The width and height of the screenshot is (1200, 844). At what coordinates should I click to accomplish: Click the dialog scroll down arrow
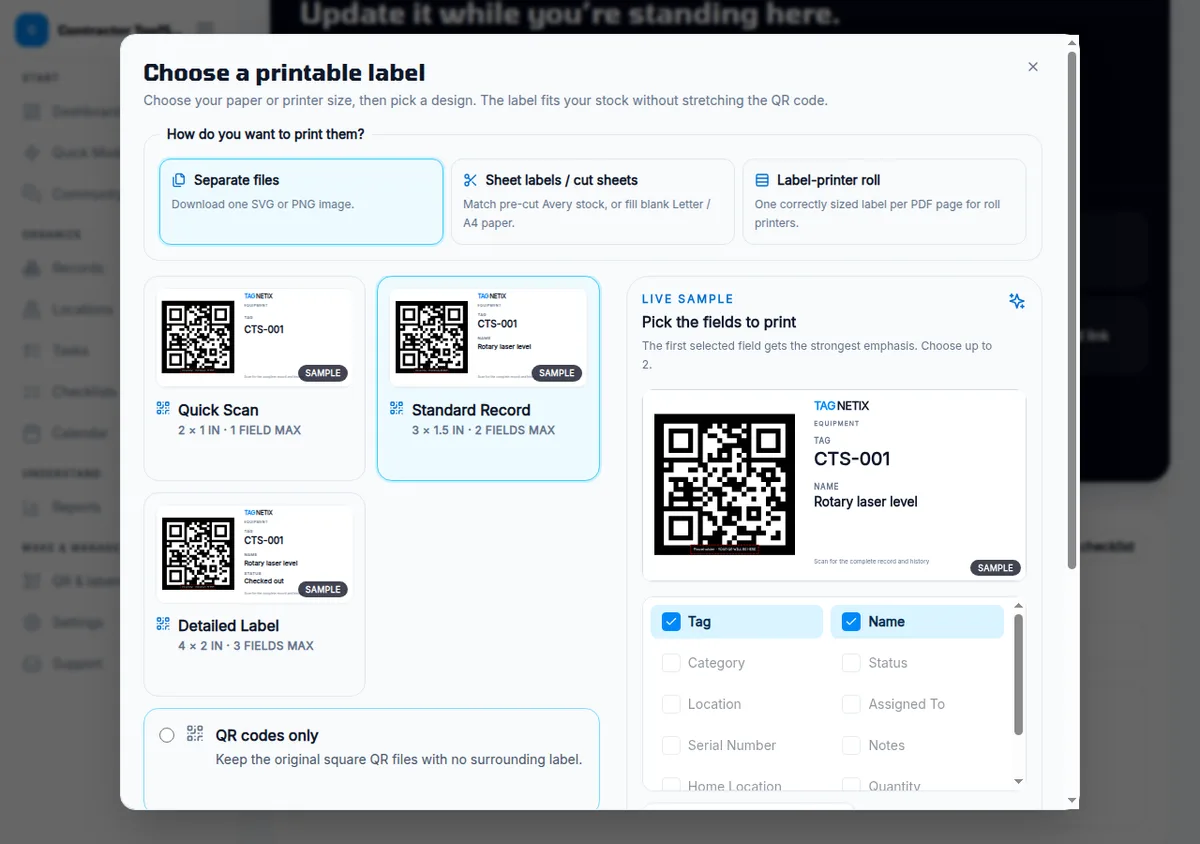tap(1072, 801)
